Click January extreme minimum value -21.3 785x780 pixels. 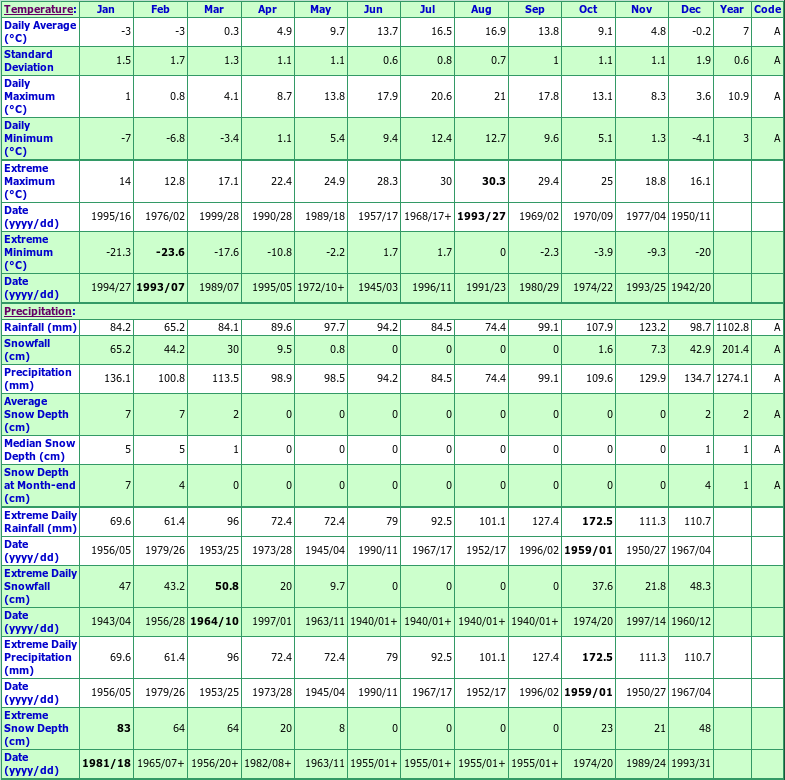[119, 252]
